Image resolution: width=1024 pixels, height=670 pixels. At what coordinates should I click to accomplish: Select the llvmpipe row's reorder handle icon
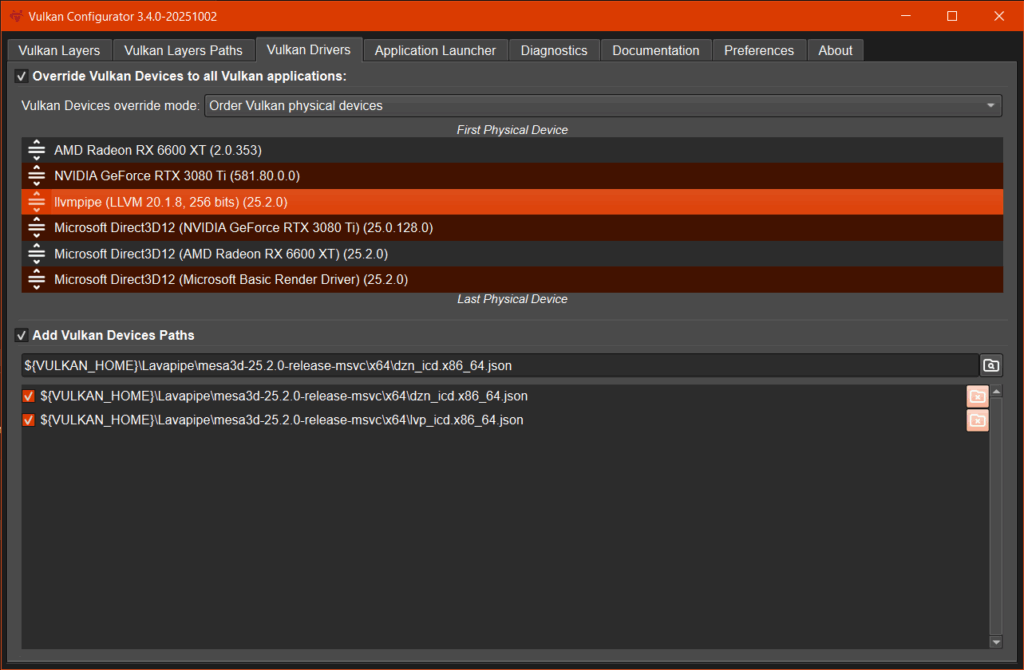pos(36,201)
